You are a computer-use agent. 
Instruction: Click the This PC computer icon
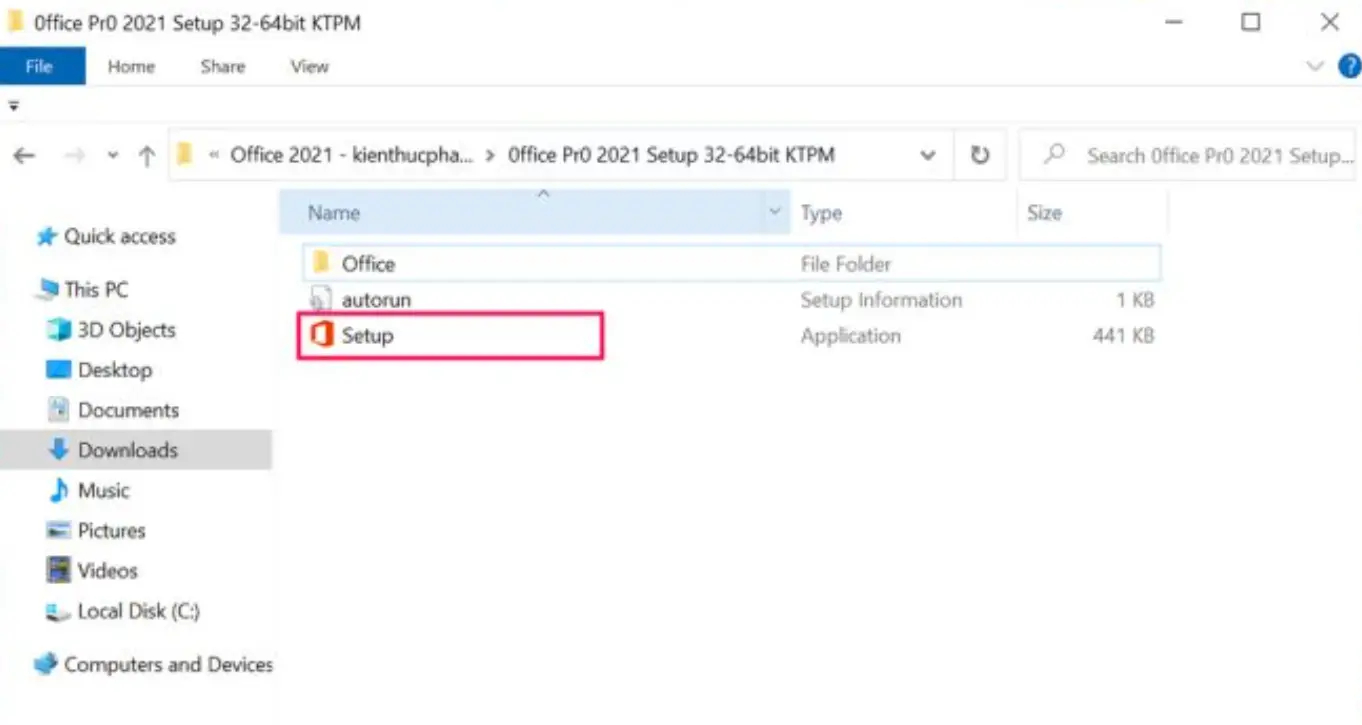(x=46, y=290)
